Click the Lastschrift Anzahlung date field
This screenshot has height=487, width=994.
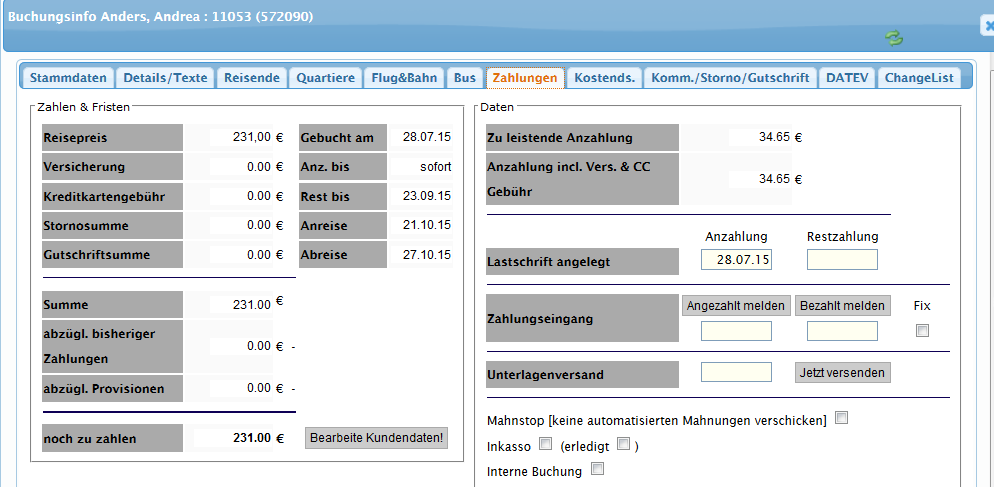(736, 260)
